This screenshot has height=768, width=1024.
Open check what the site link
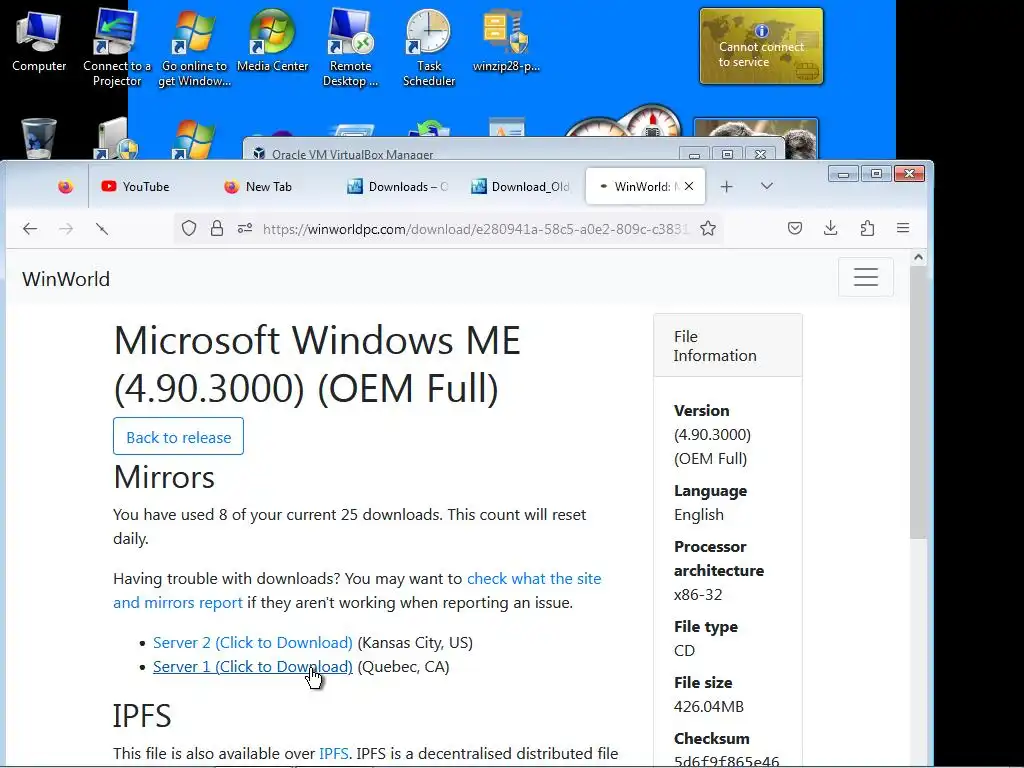tap(534, 579)
